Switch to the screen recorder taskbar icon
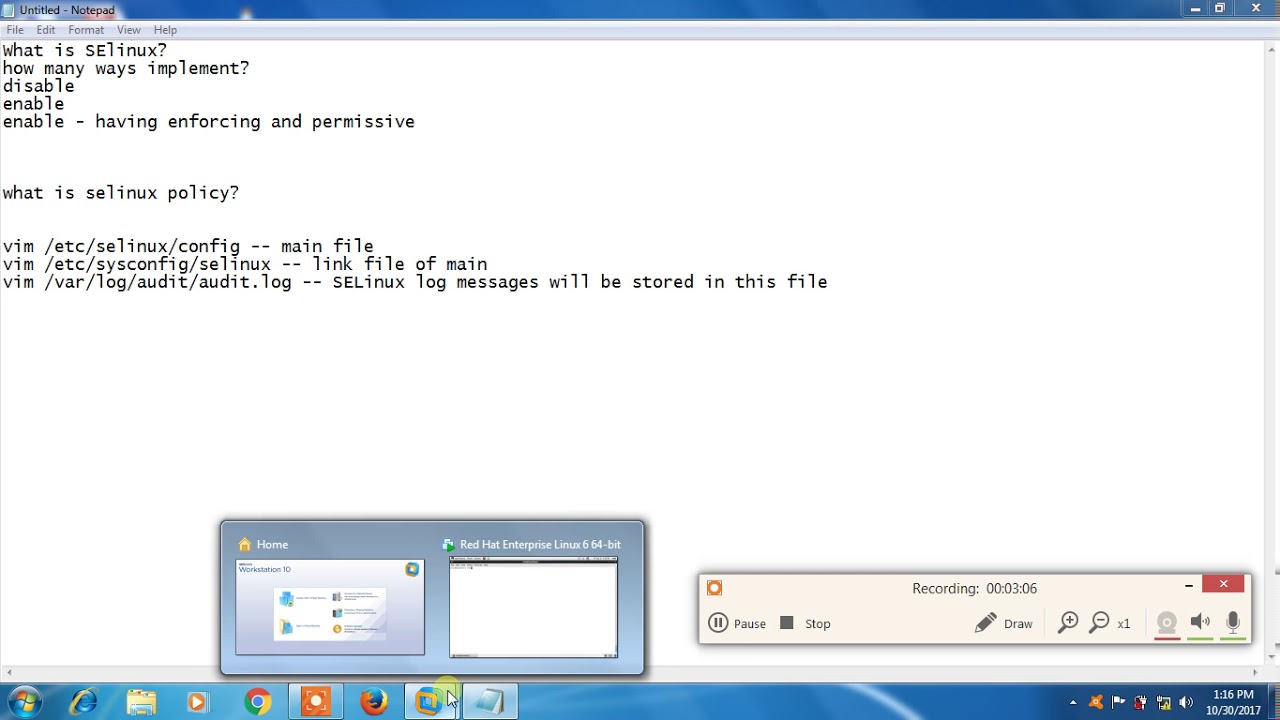The image size is (1280, 720). pos(316,702)
